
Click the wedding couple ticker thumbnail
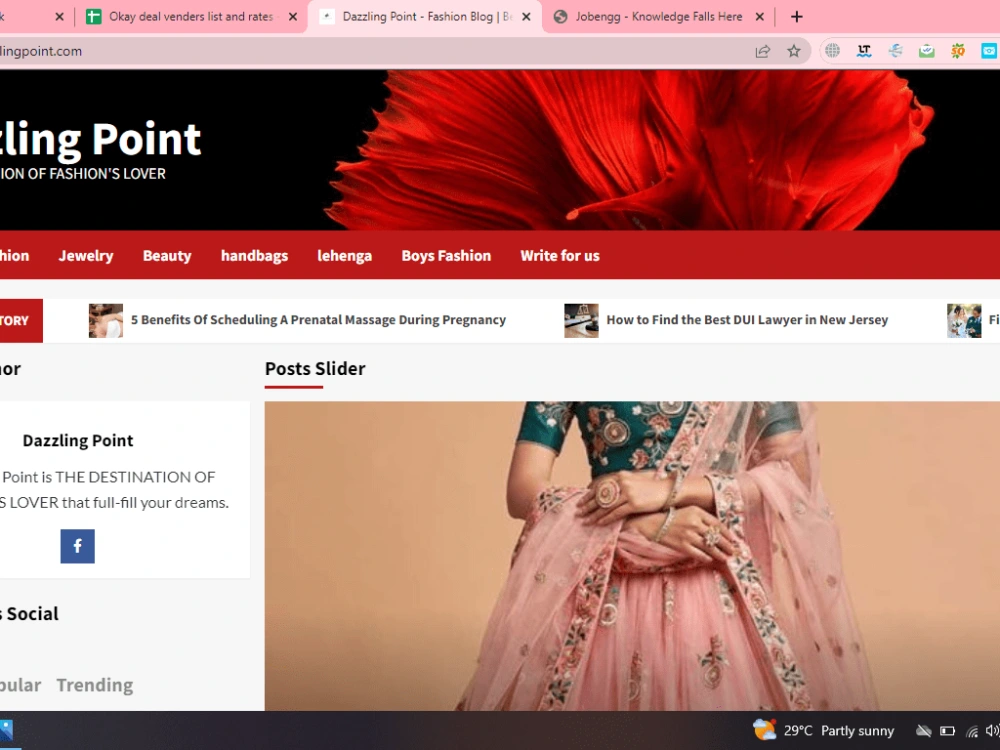(x=964, y=321)
